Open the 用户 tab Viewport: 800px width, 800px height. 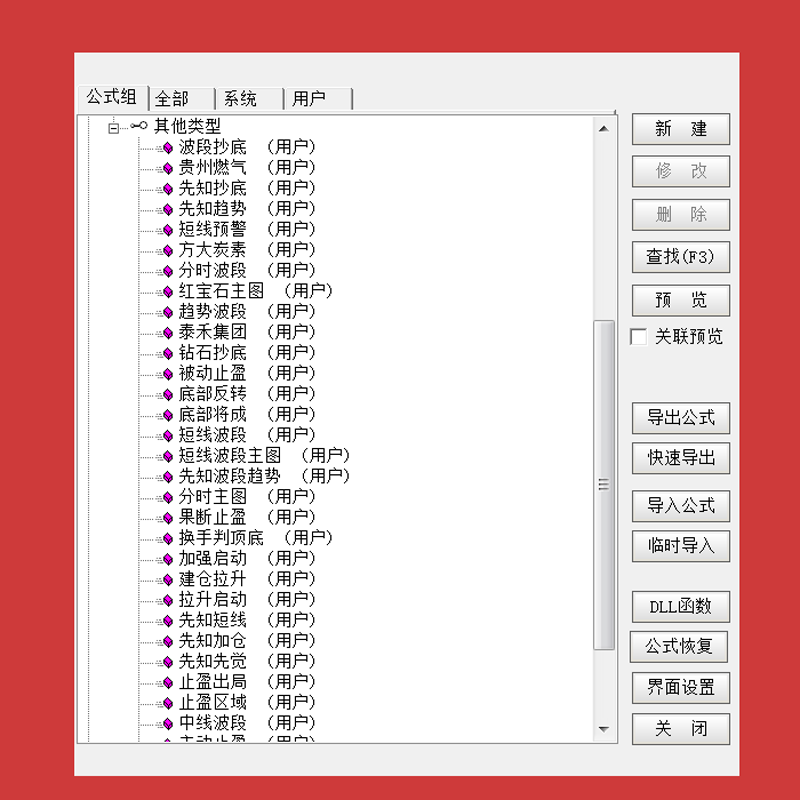pos(317,99)
